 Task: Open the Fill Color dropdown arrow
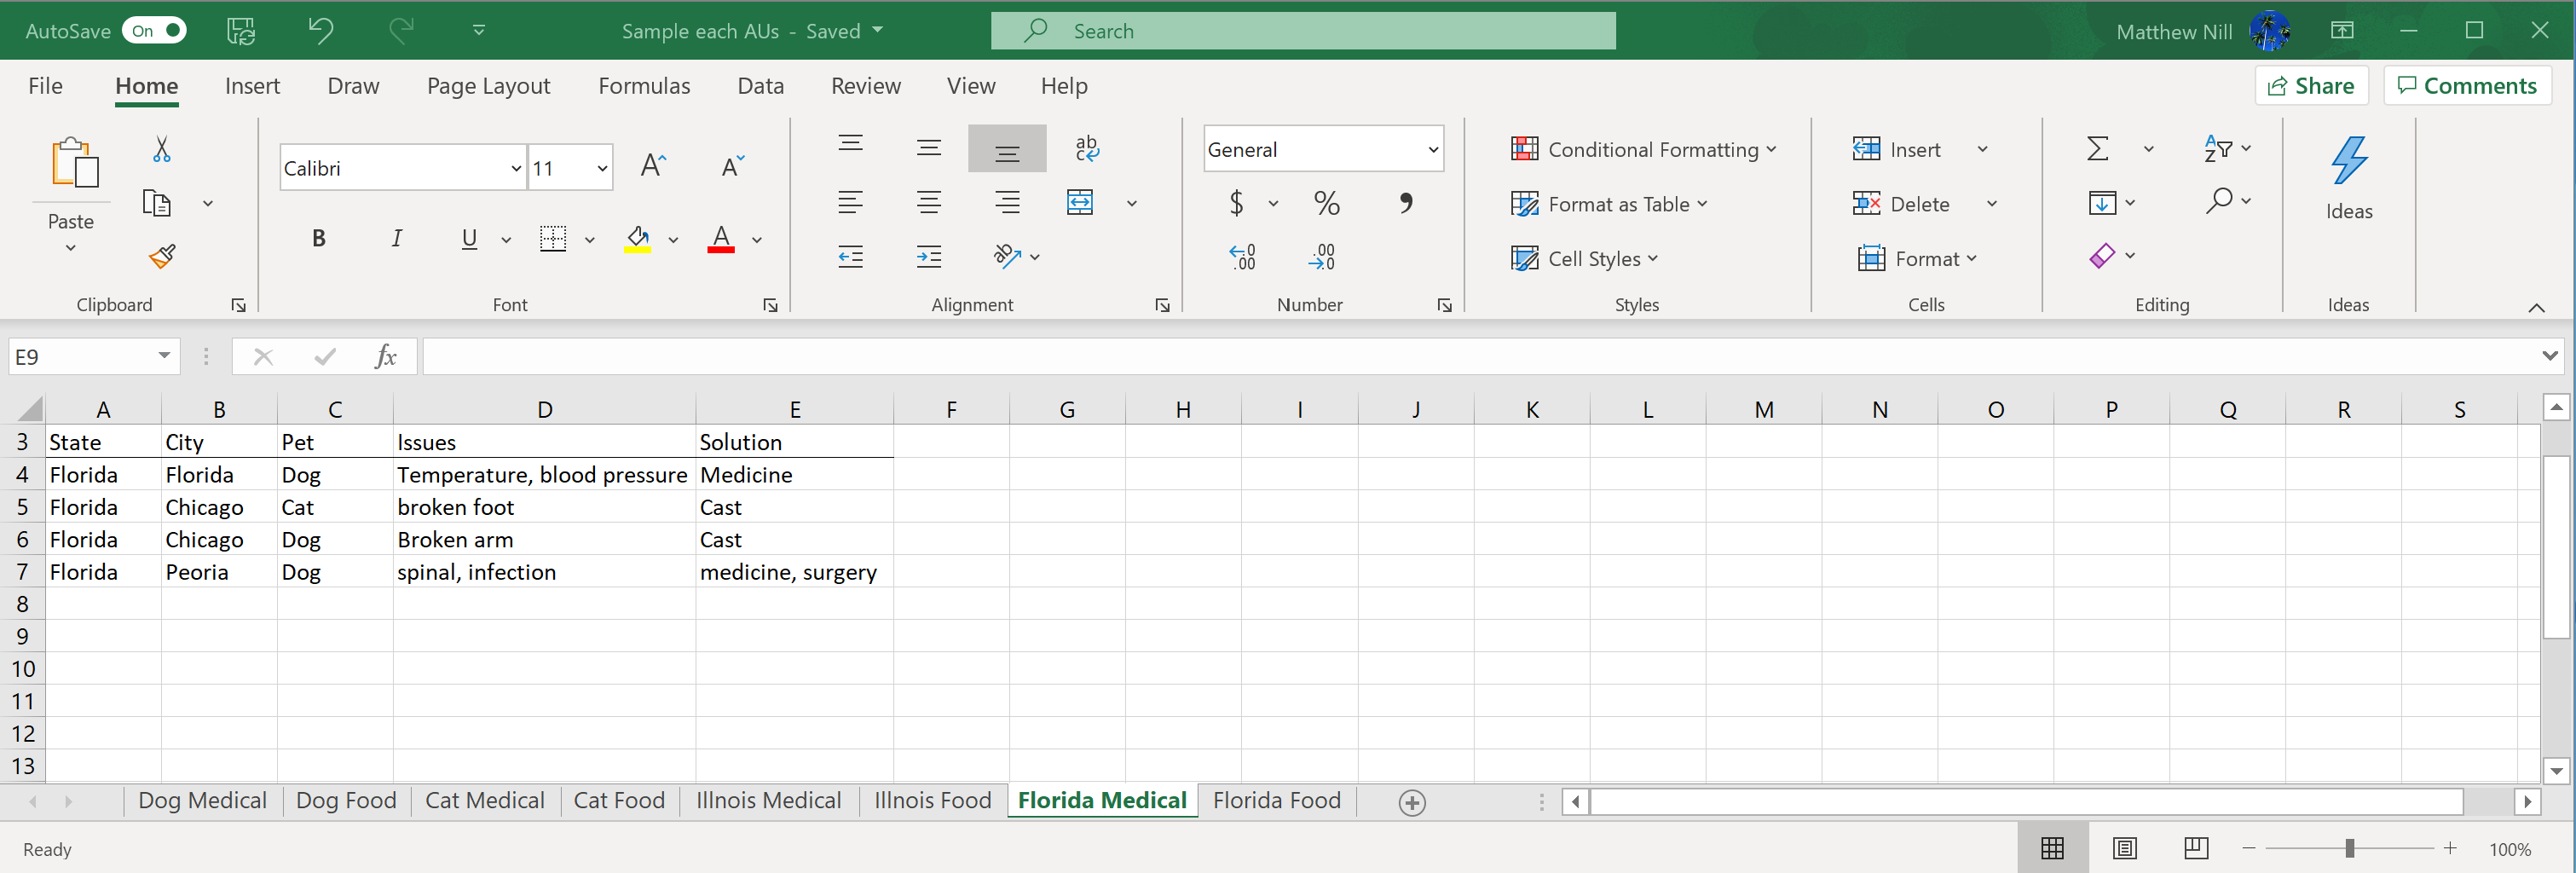[673, 240]
